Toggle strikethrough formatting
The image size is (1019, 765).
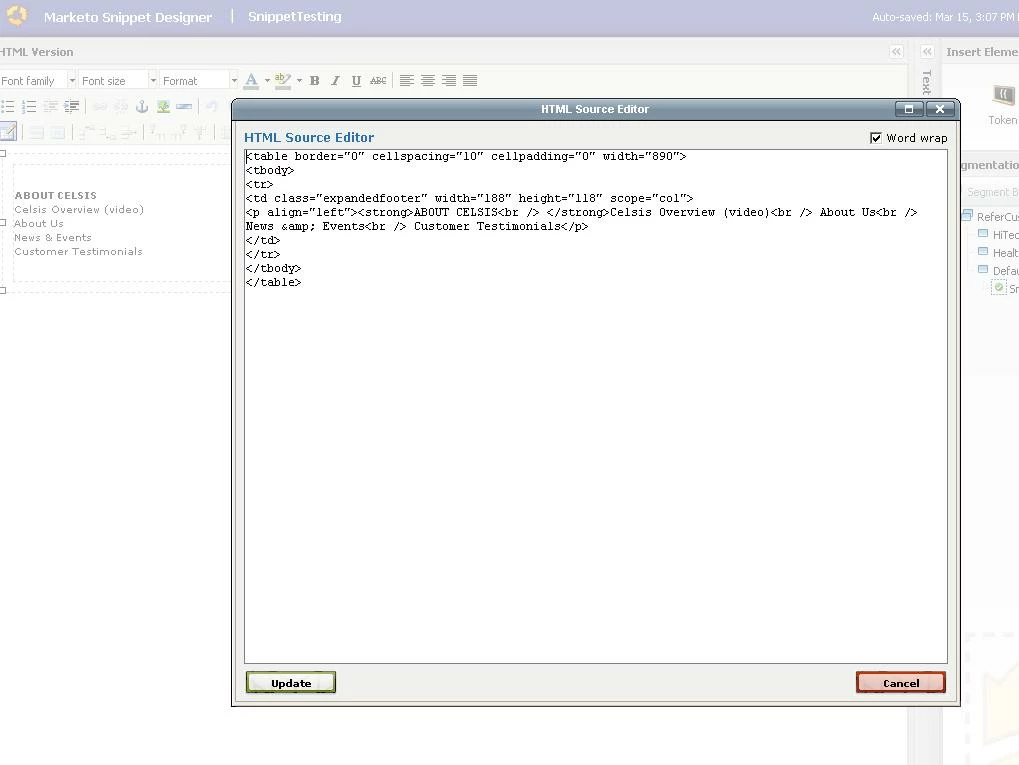378,81
